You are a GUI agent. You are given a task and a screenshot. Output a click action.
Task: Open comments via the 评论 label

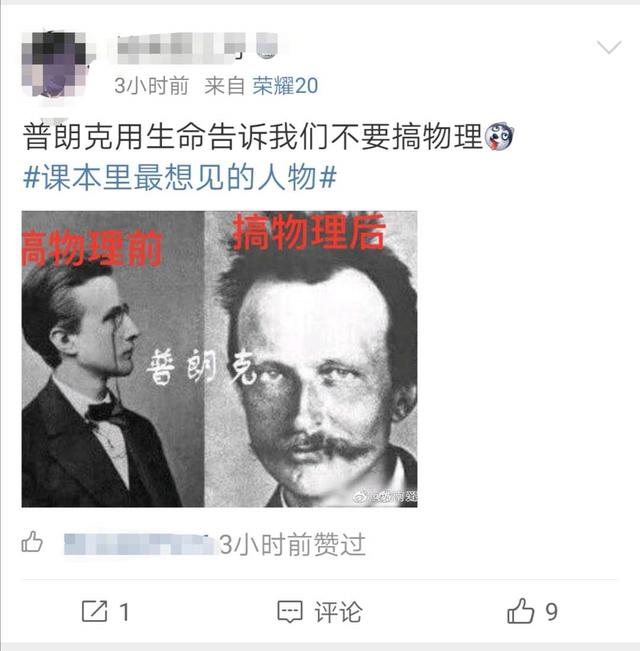pos(338,612)
